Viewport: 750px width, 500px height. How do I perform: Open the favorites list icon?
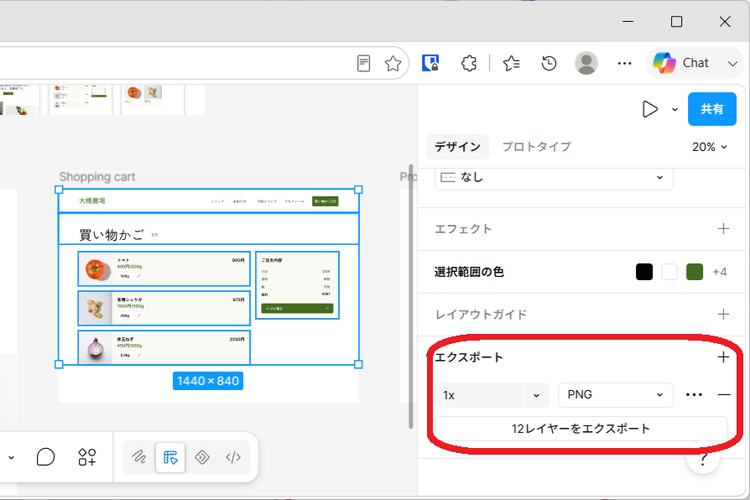[x=511, y=63]
